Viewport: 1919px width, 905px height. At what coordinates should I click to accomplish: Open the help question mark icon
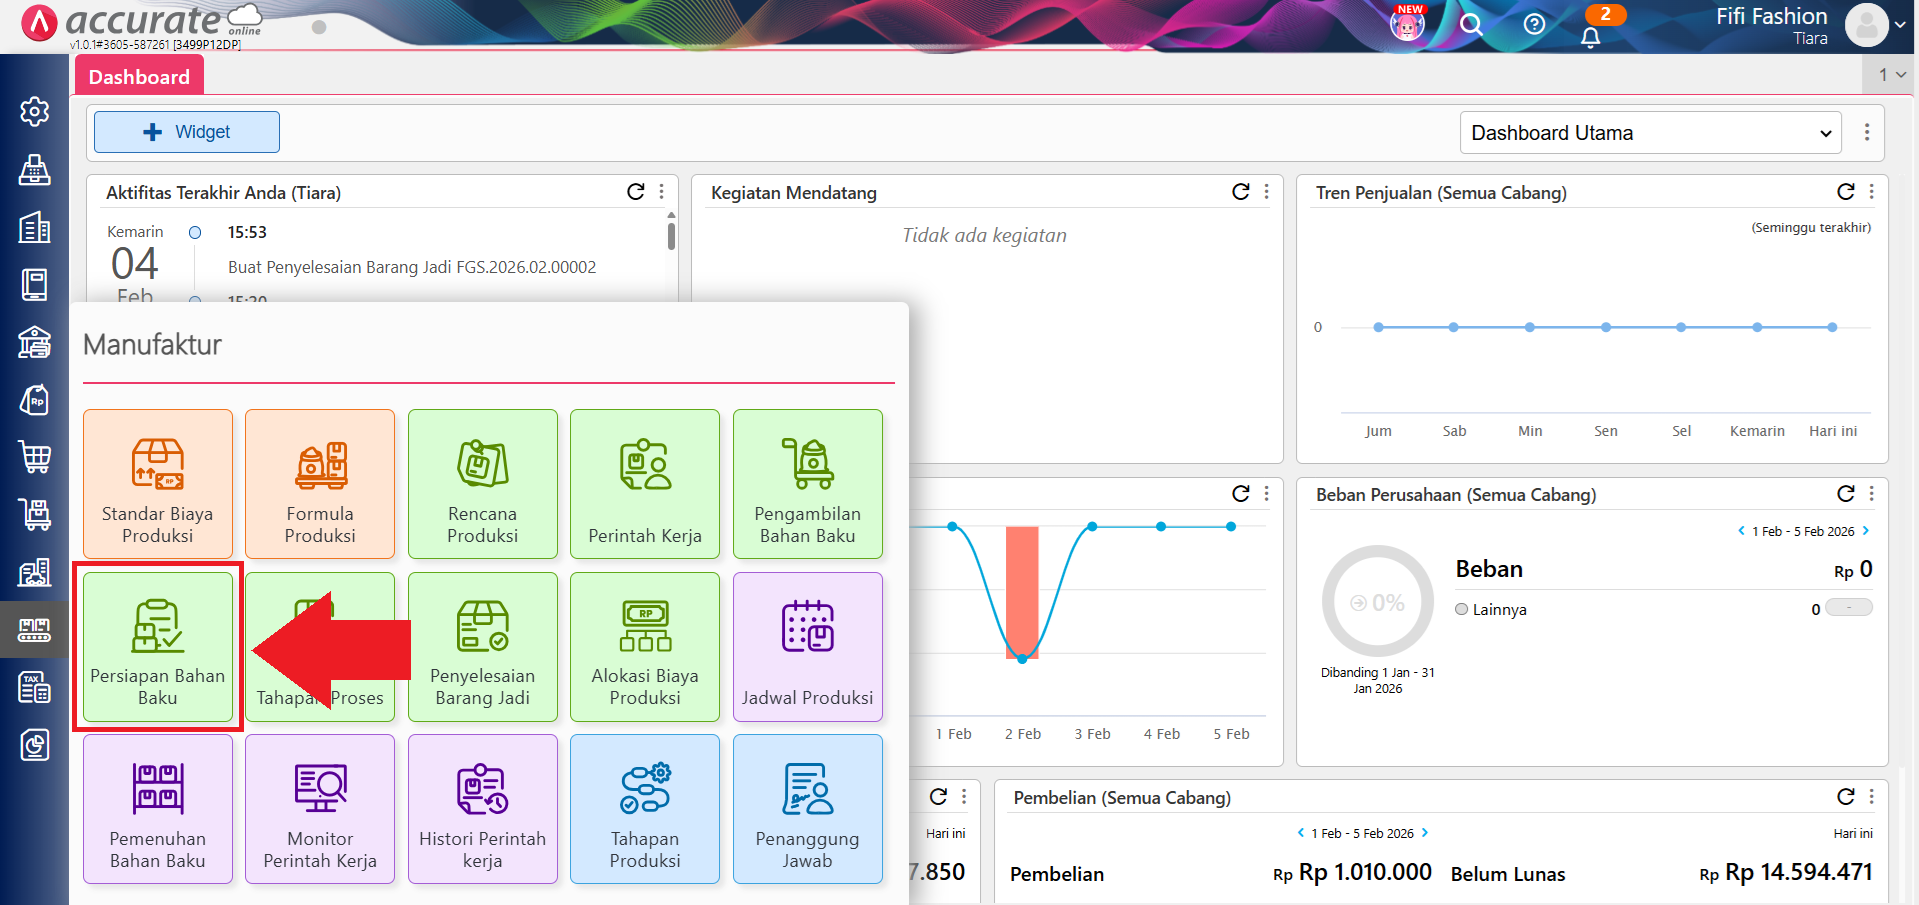click(x=1534, y=24)
